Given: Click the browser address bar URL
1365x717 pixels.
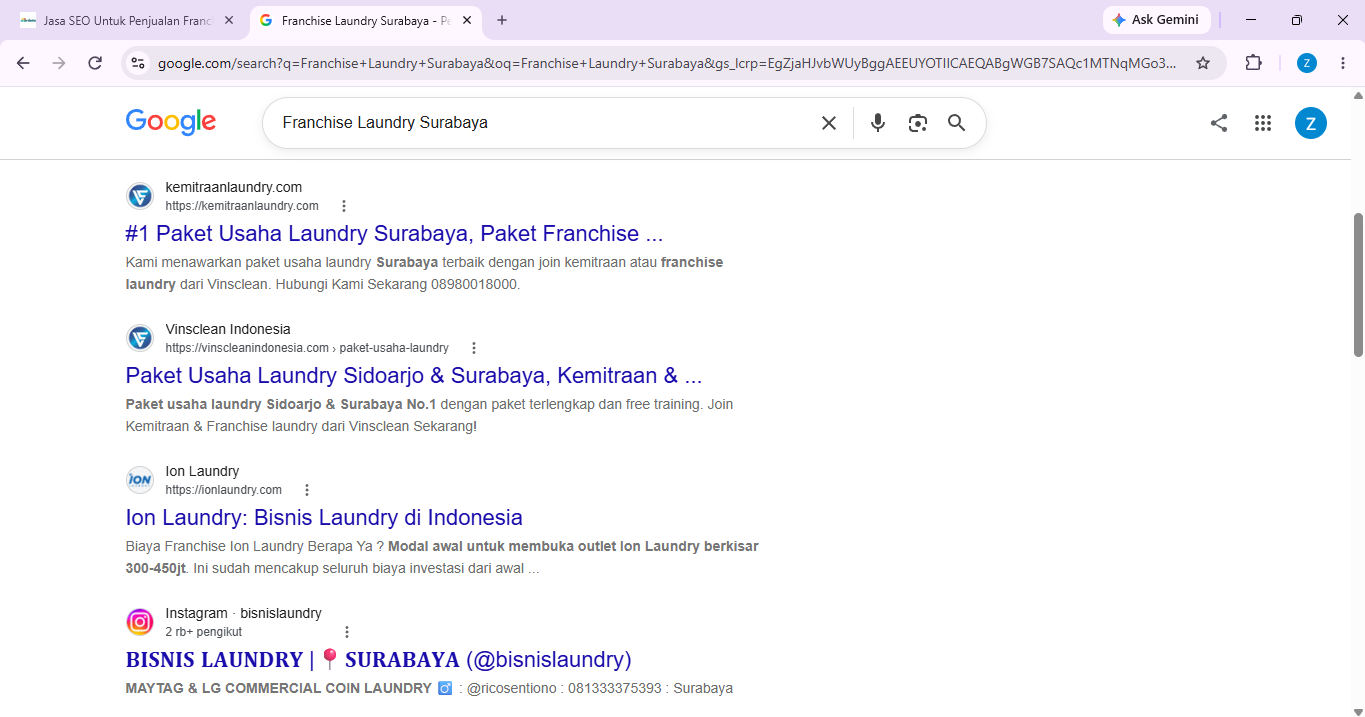Looking at the screenshot, I should tap(667, 63).
